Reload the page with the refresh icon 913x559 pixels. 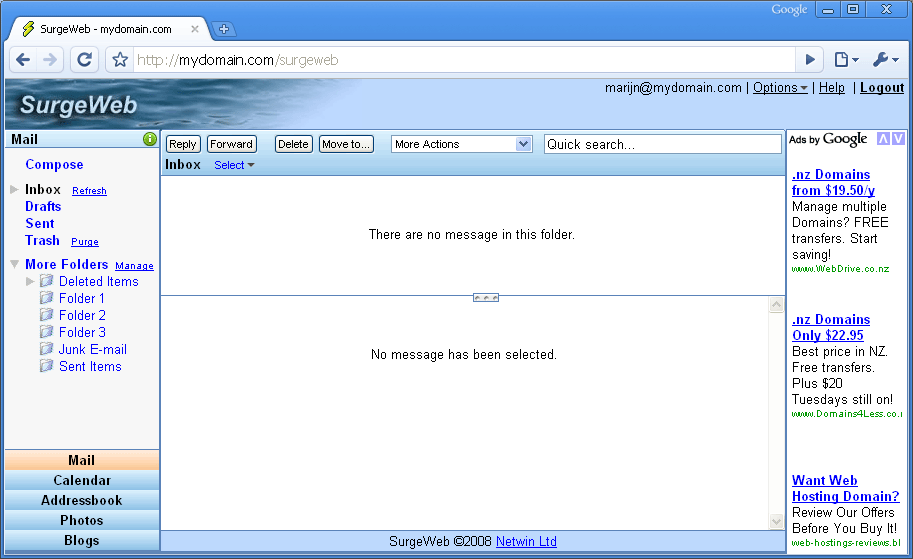click(x=84, y=60)
